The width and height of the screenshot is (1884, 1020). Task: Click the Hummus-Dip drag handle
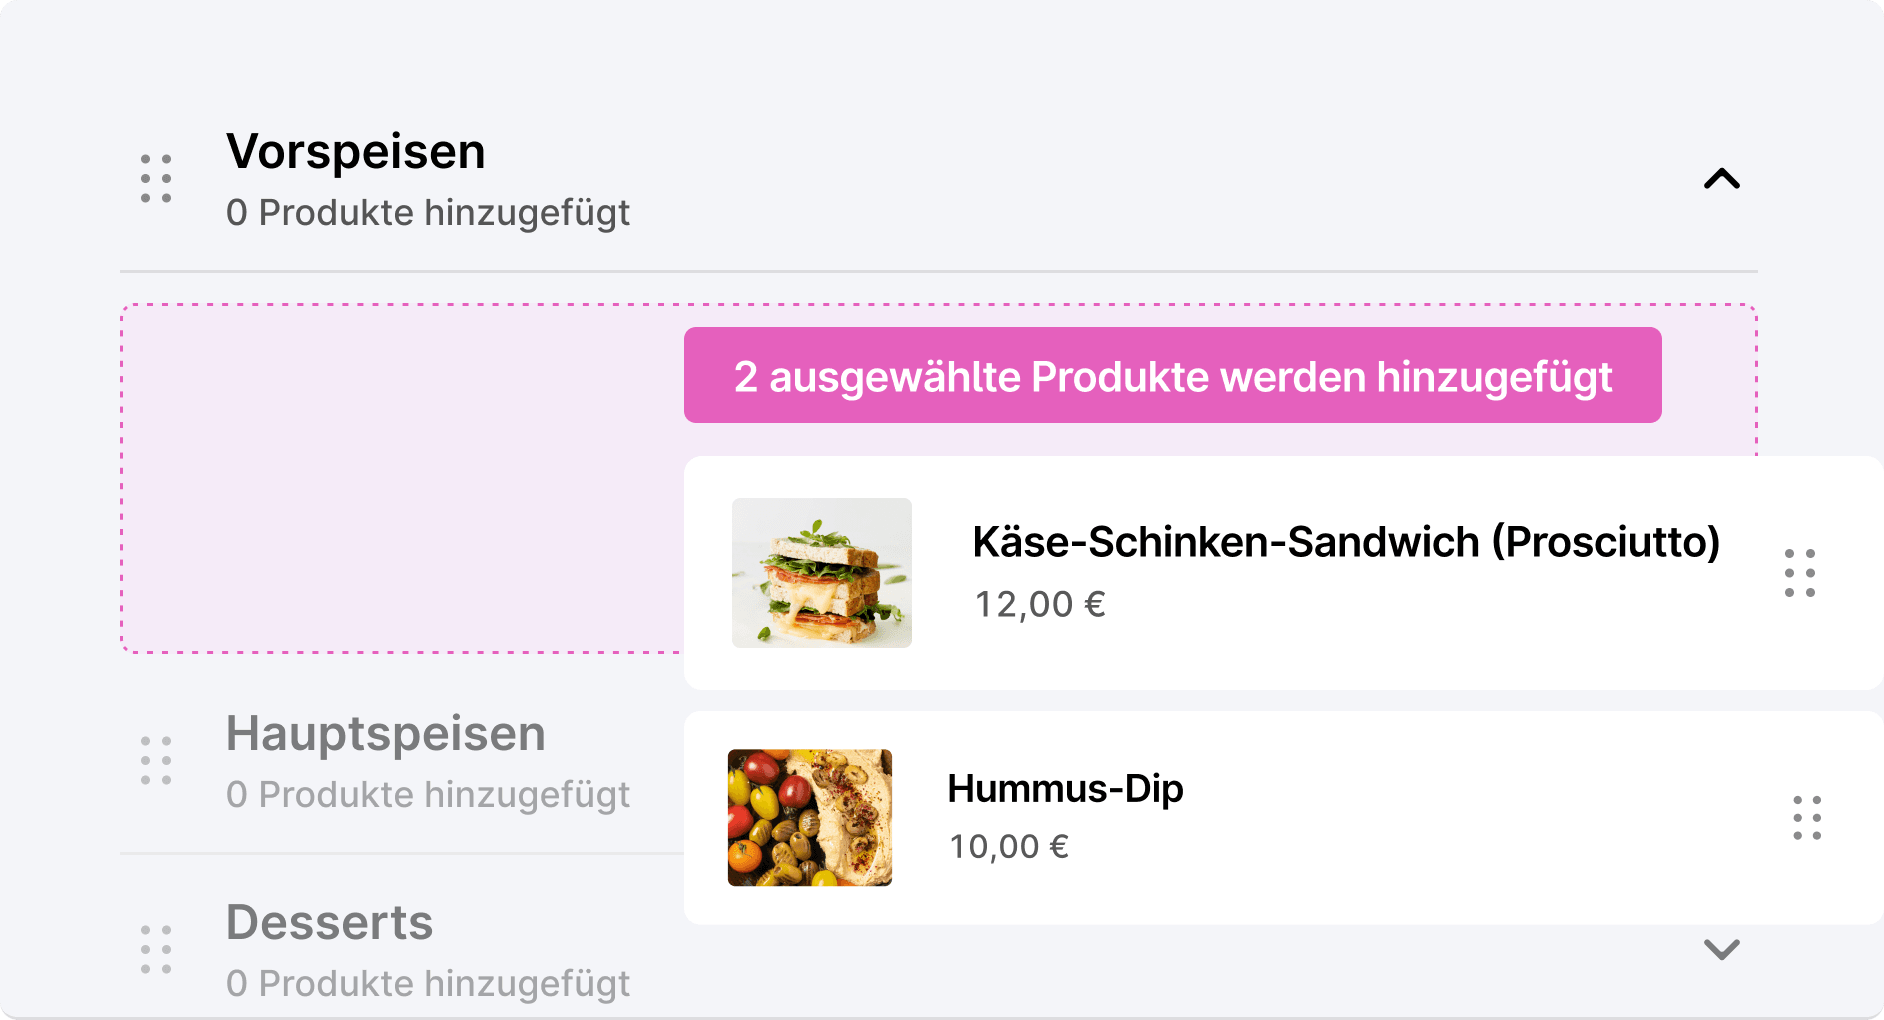click(1806, 818)
